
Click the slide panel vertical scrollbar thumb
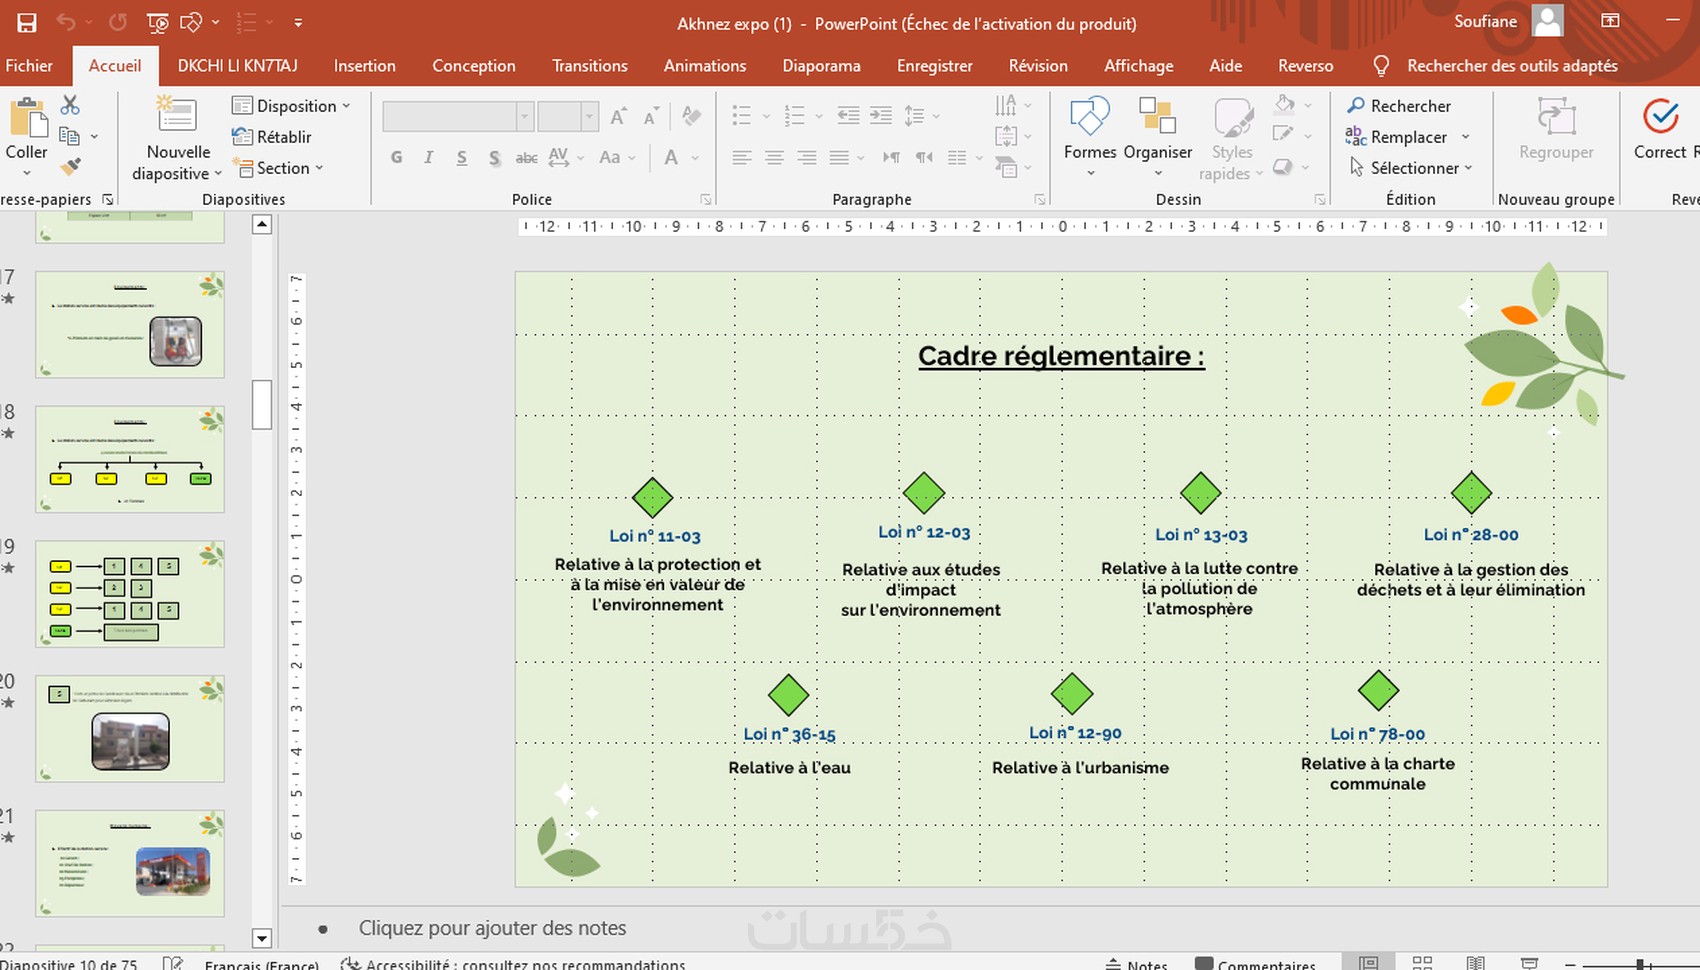click(262, 404)
